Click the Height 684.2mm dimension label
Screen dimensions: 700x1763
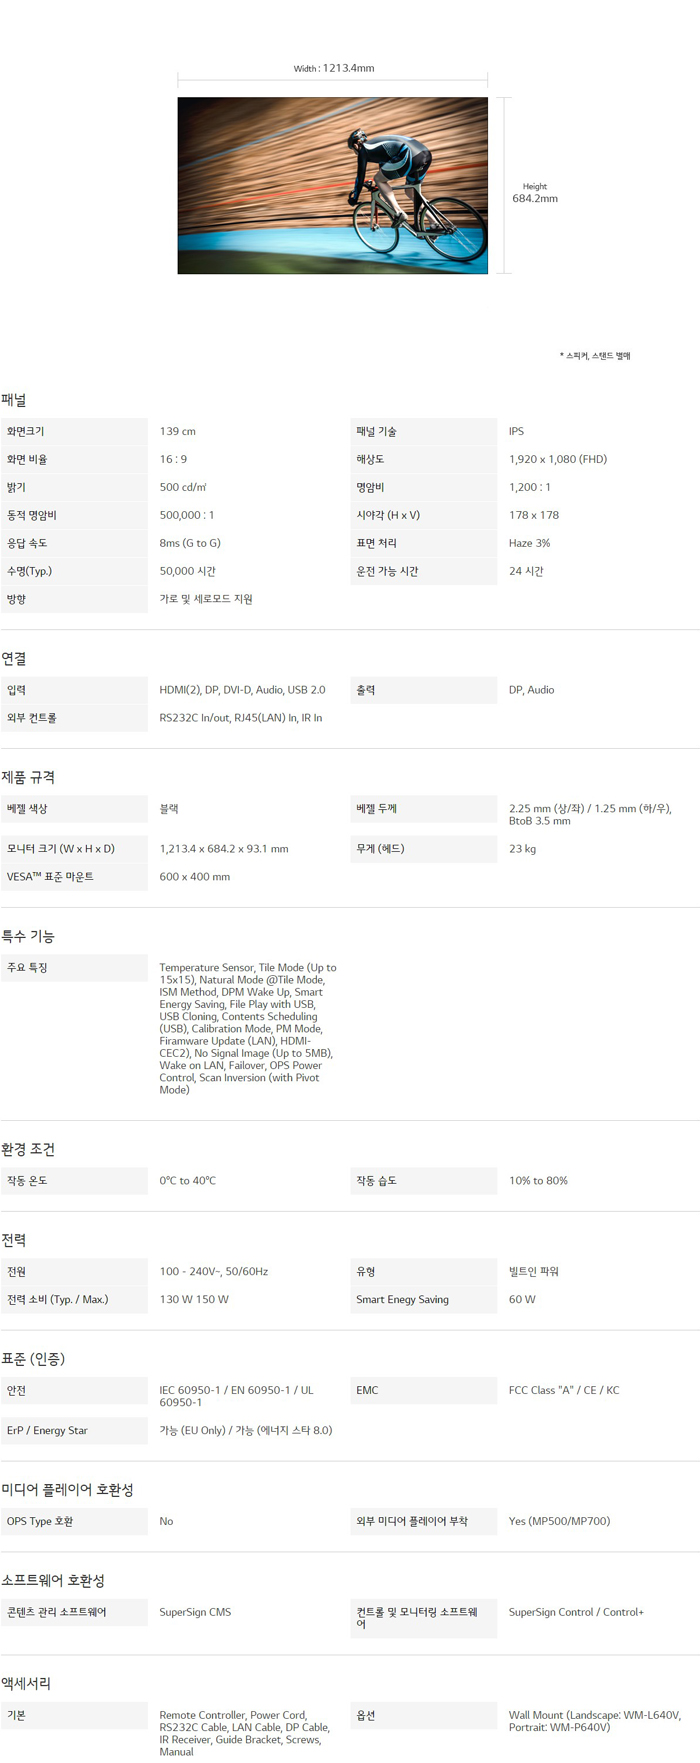coord(535,193)
